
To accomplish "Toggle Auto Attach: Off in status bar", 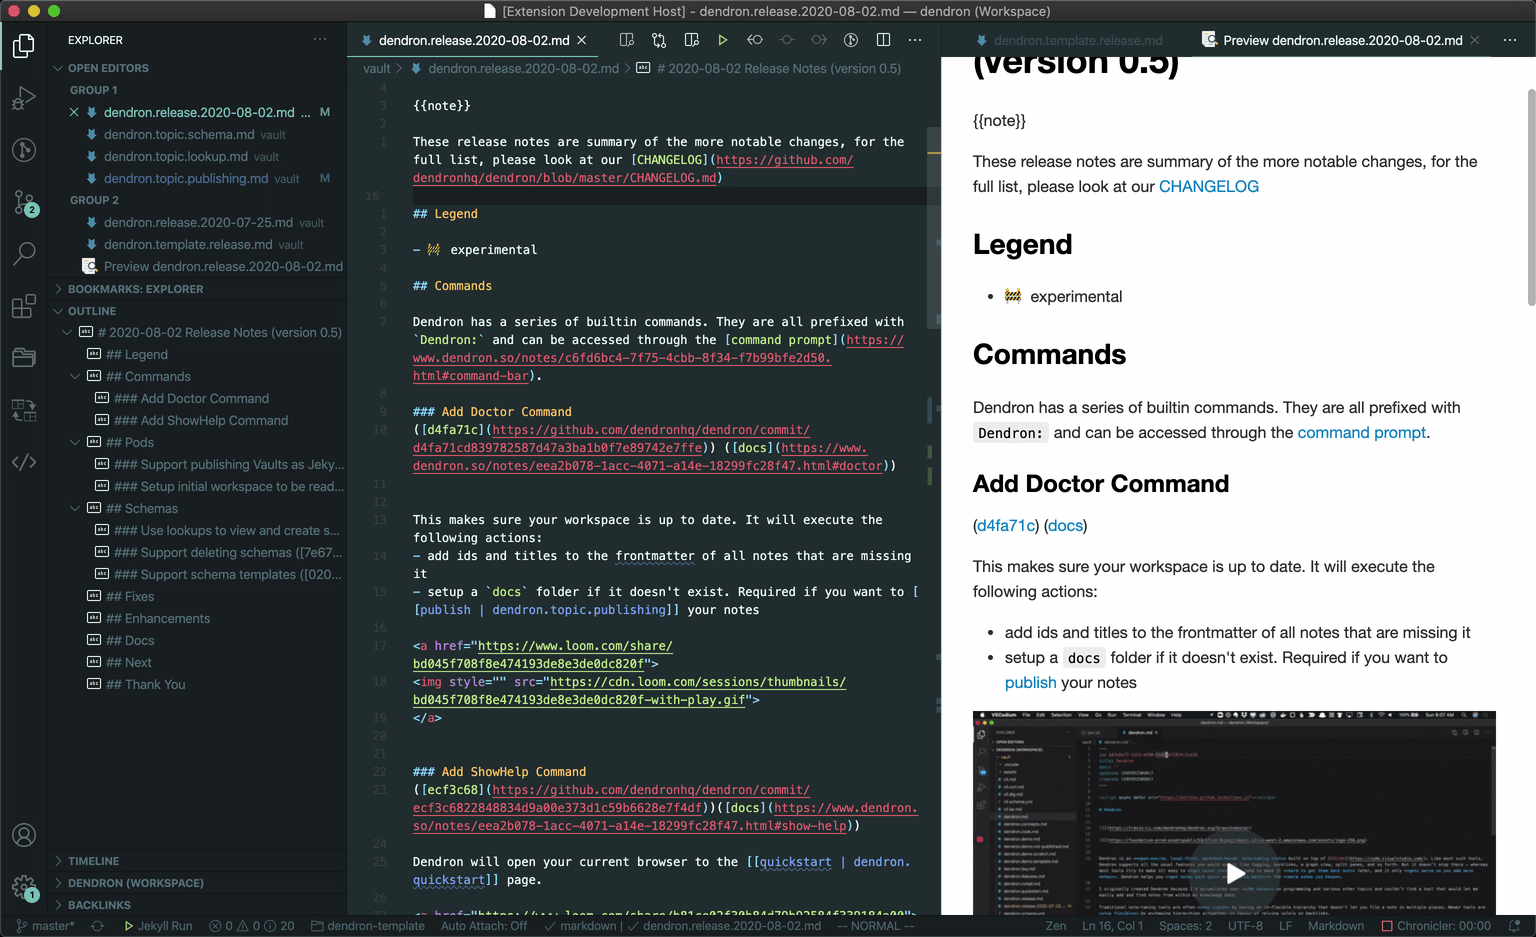I will pyautogui.click(x=484, y=926).
